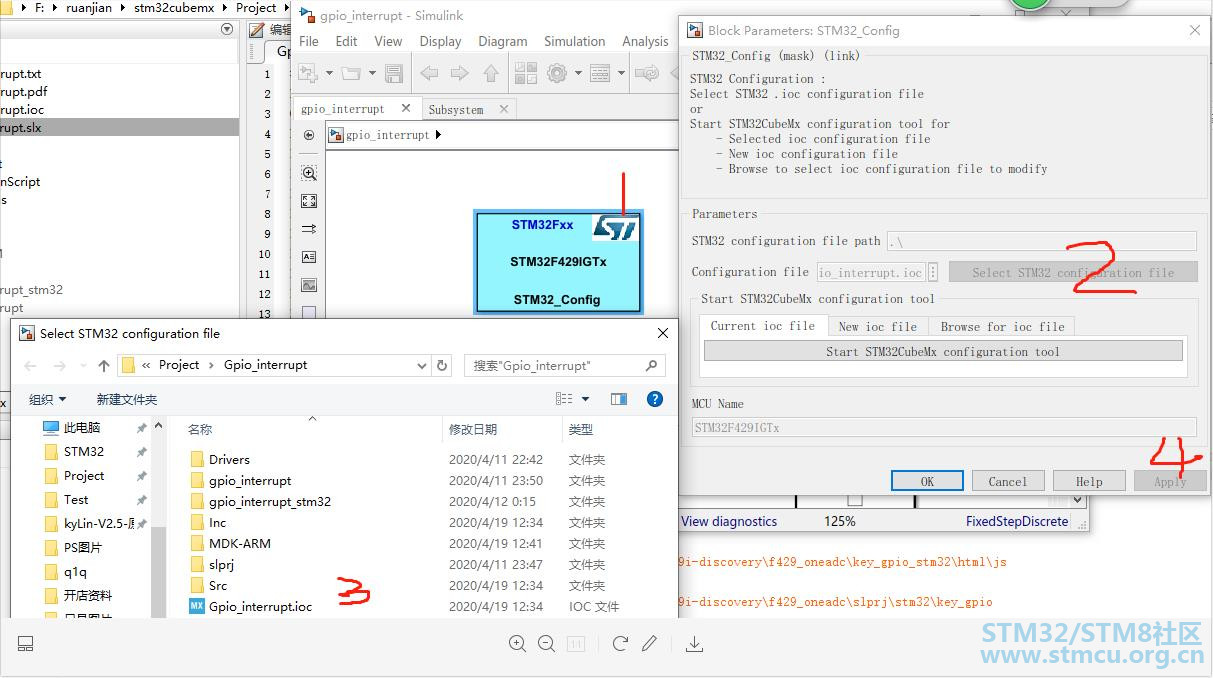This screenshot has width=1213, height=678.
Task: Click the Rotate icon in bottom viewer bar
Action: tap(620, 643)
